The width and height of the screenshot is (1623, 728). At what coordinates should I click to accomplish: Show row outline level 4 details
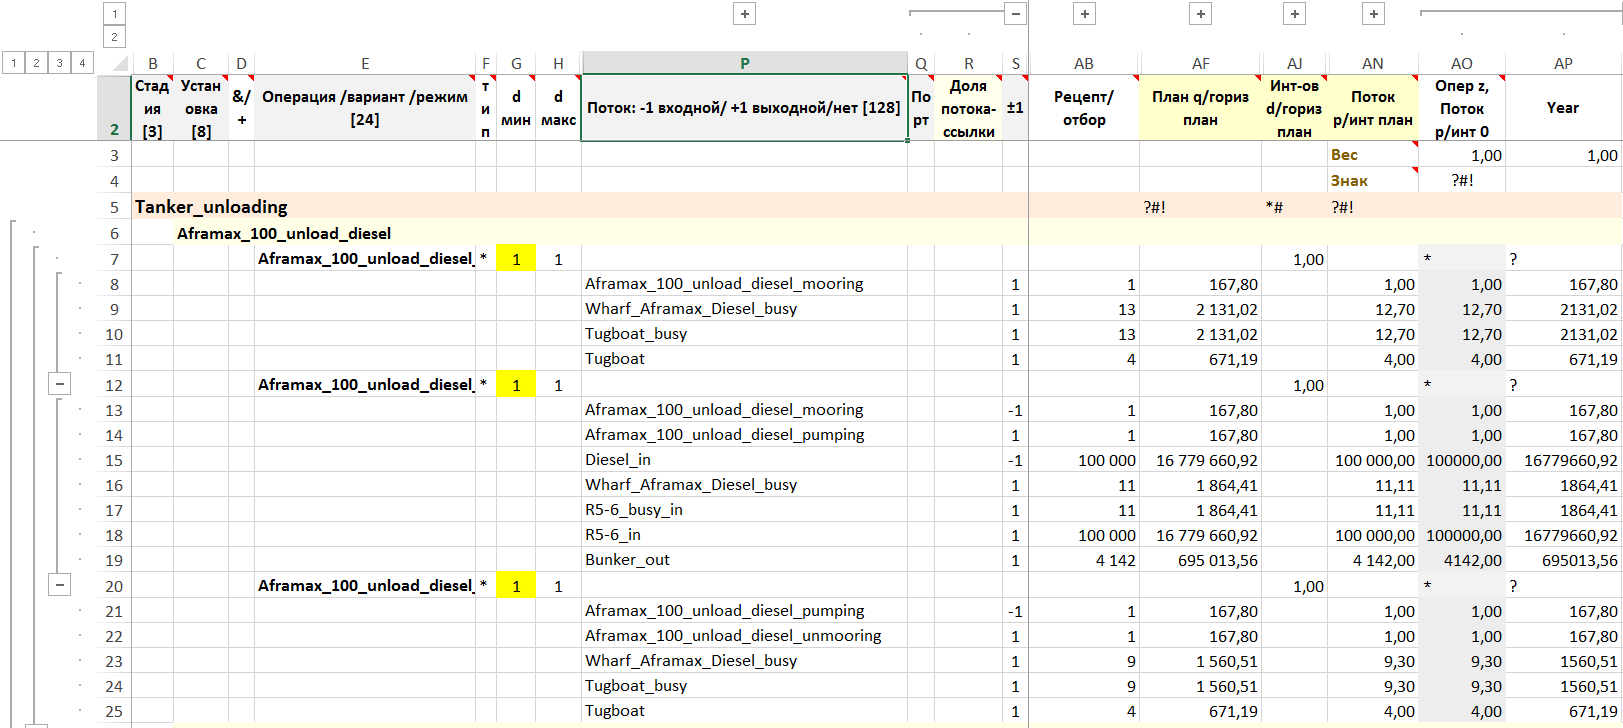pos(82,63)
